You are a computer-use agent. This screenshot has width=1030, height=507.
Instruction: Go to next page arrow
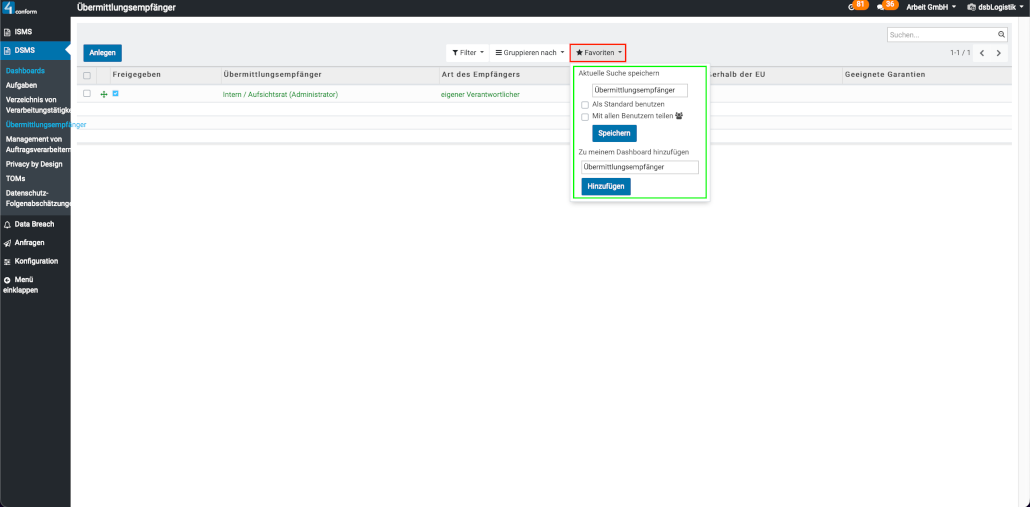(x=998, y=53)
